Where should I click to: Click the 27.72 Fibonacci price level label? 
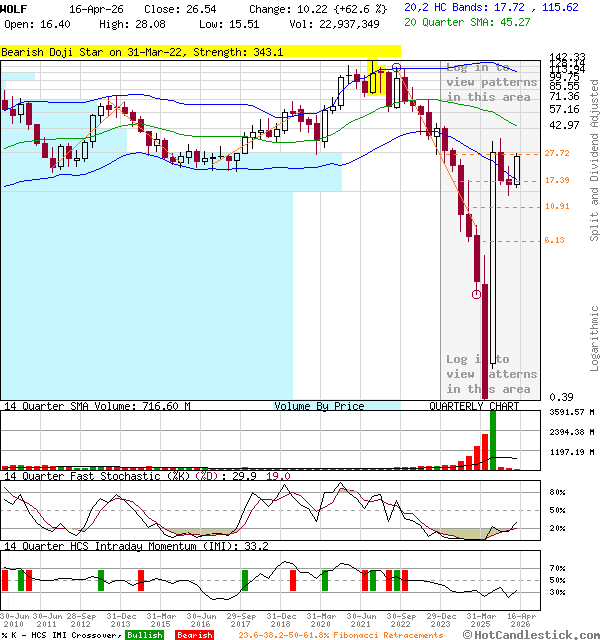[x=557, y=154]
